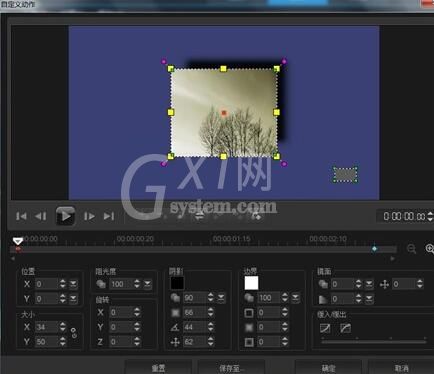Click the shadow distance field showing 62
434x374 pixels.
point(195,342)
